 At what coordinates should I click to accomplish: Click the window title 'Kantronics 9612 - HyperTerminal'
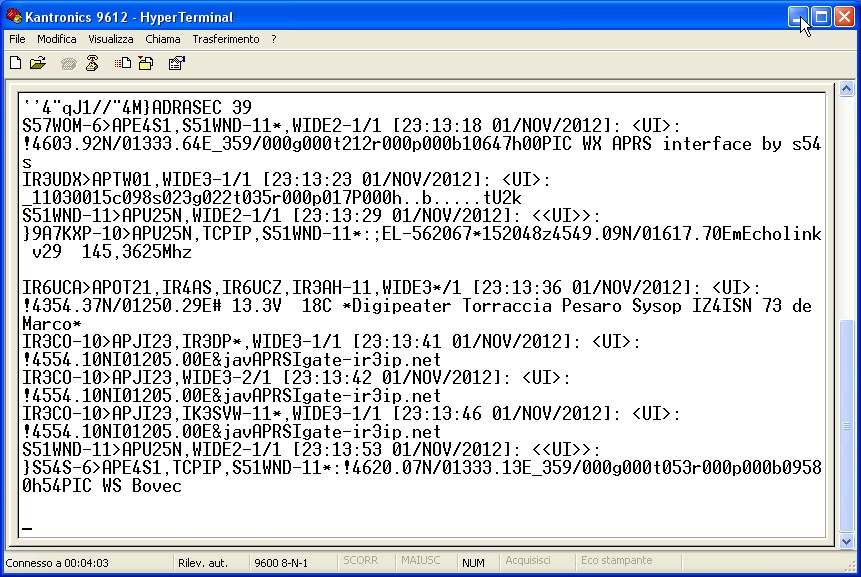tap(129, 17)
